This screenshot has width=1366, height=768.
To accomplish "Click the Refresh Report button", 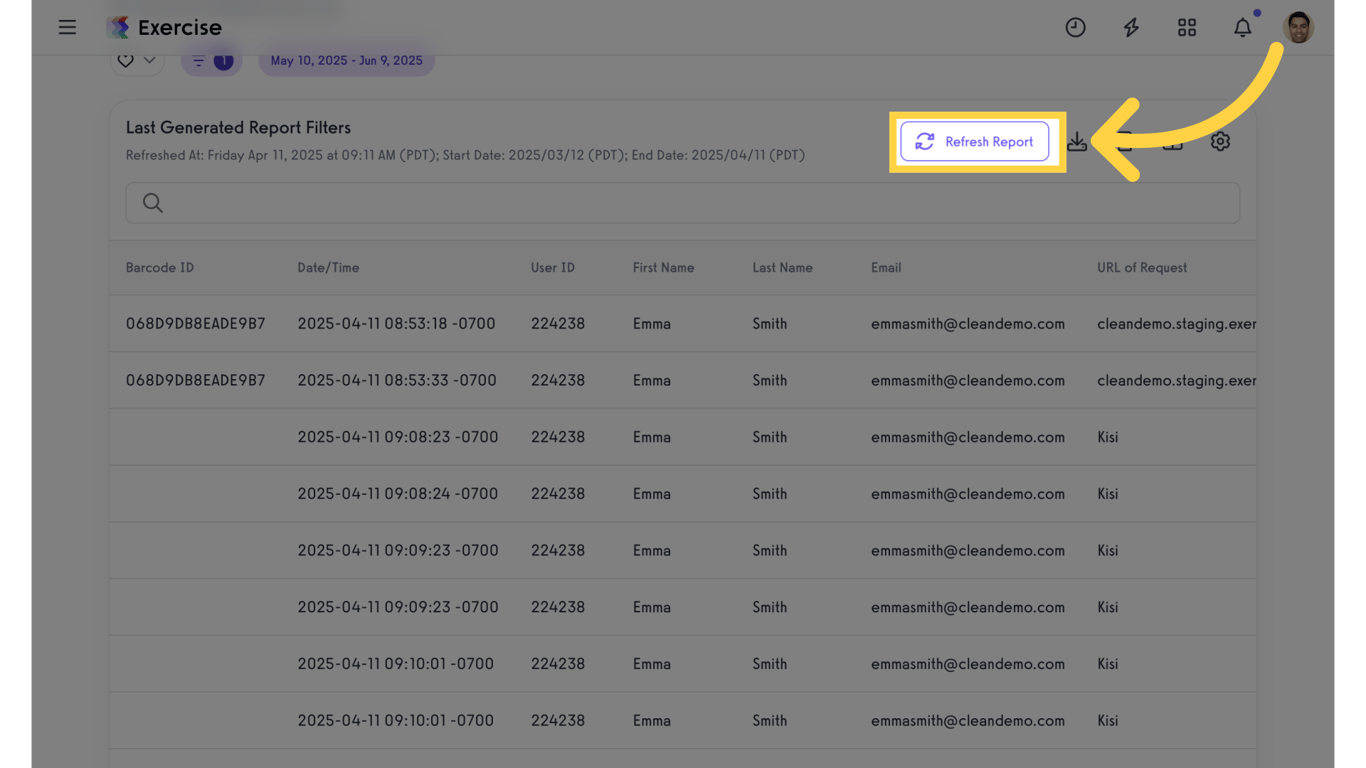I will coord(974,142).
